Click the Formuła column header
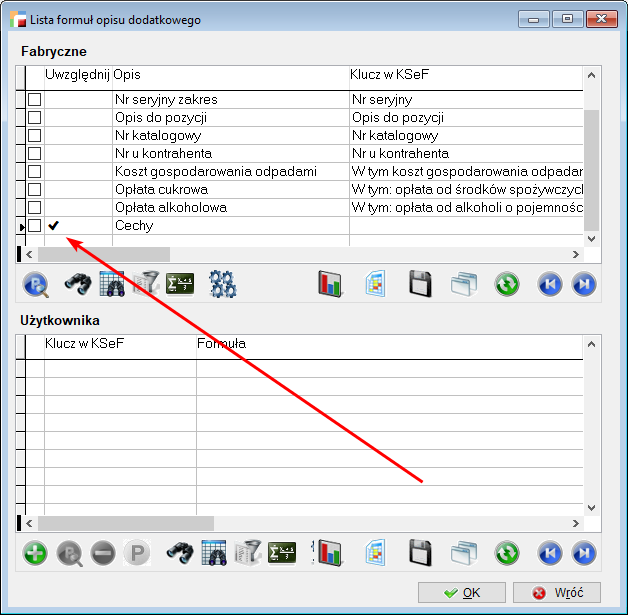 (388, 344)
